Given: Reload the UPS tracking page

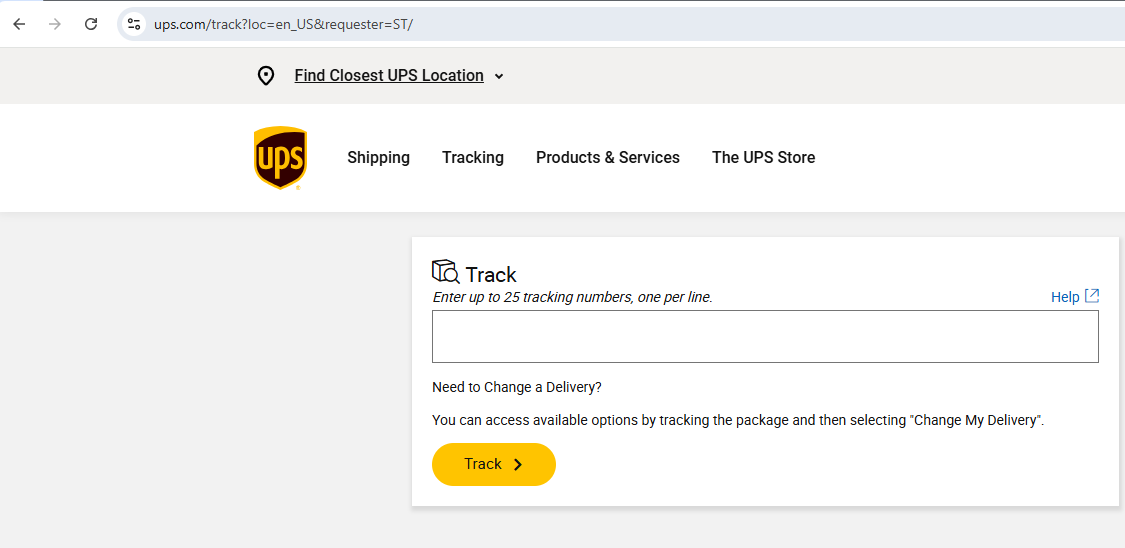Looking at the screenshot, I should tap(91, 24).
